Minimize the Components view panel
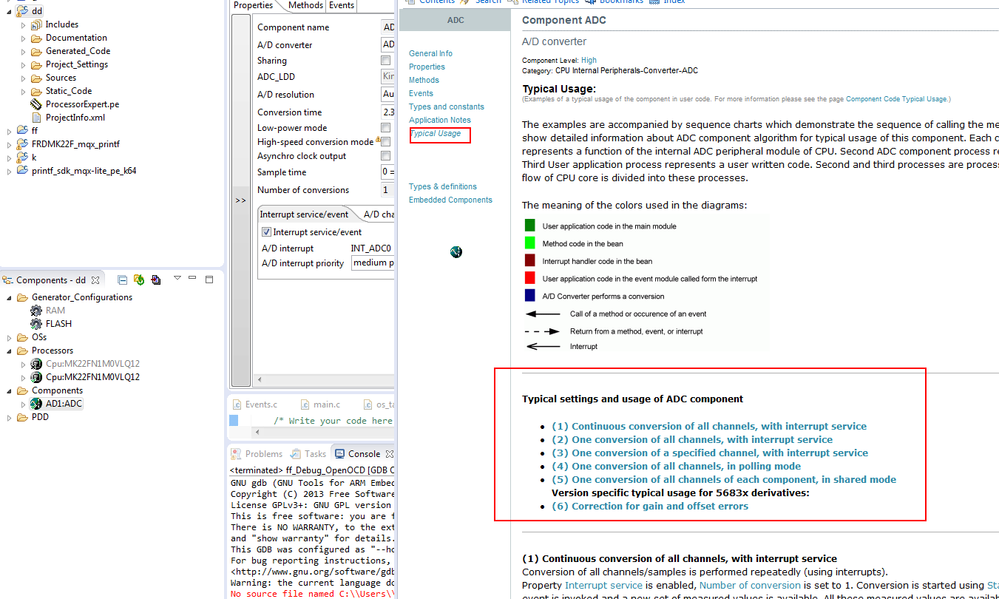The height and width of the screenshot is (599, 999). click(192, 278)
